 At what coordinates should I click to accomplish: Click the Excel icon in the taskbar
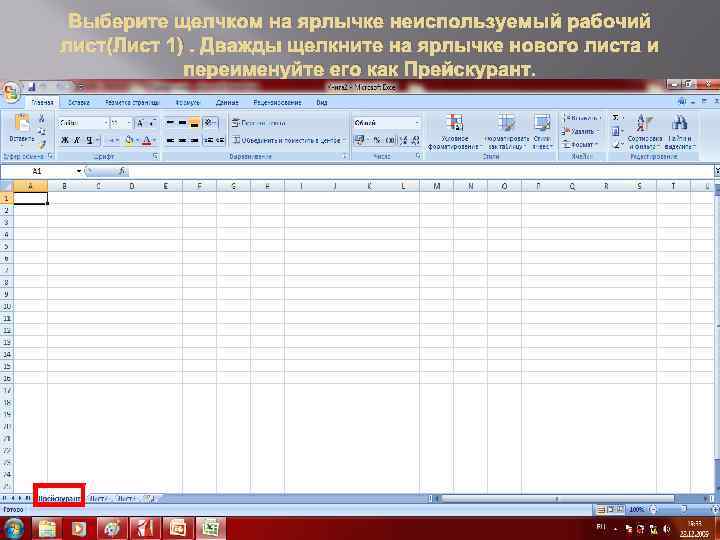pos(211,529)
